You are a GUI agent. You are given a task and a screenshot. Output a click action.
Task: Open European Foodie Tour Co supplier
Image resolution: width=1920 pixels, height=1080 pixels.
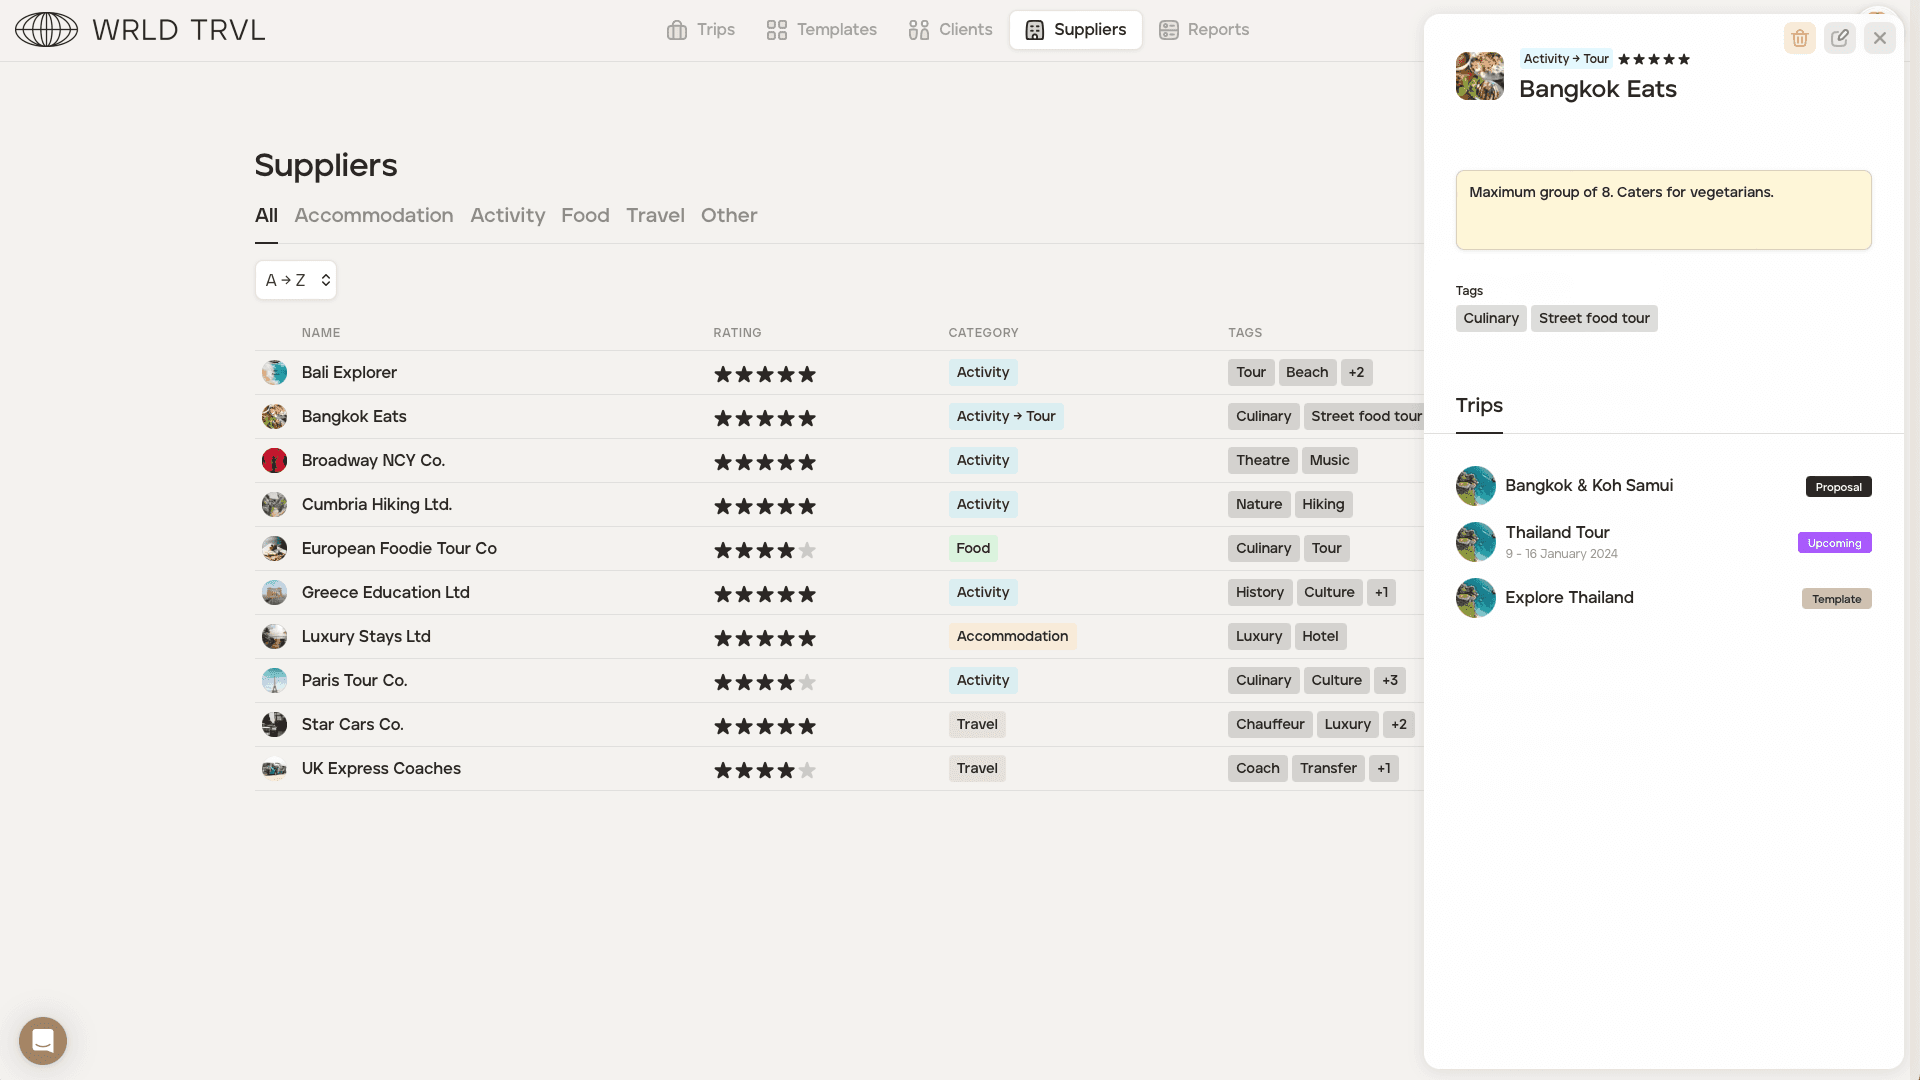(839, 549)
